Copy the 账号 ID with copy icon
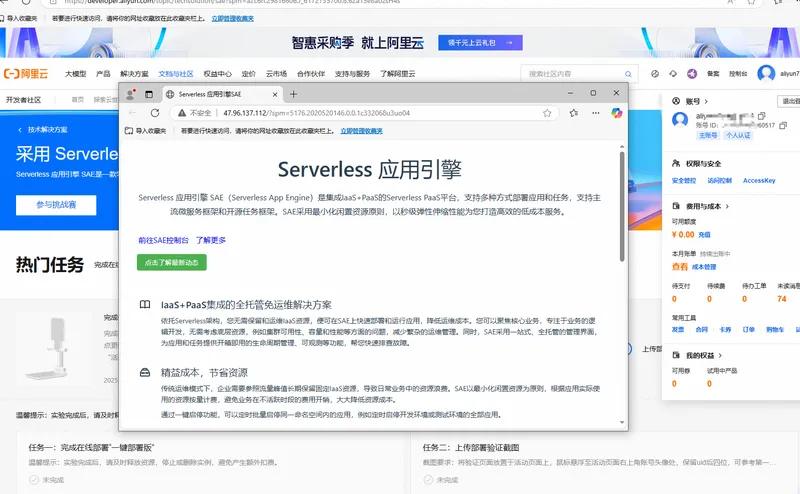 click(783, 125)
